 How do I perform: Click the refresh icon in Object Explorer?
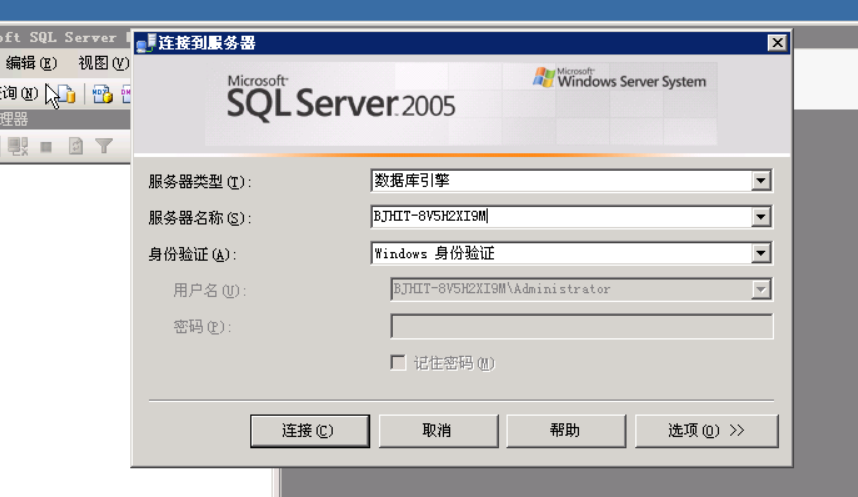76,146
